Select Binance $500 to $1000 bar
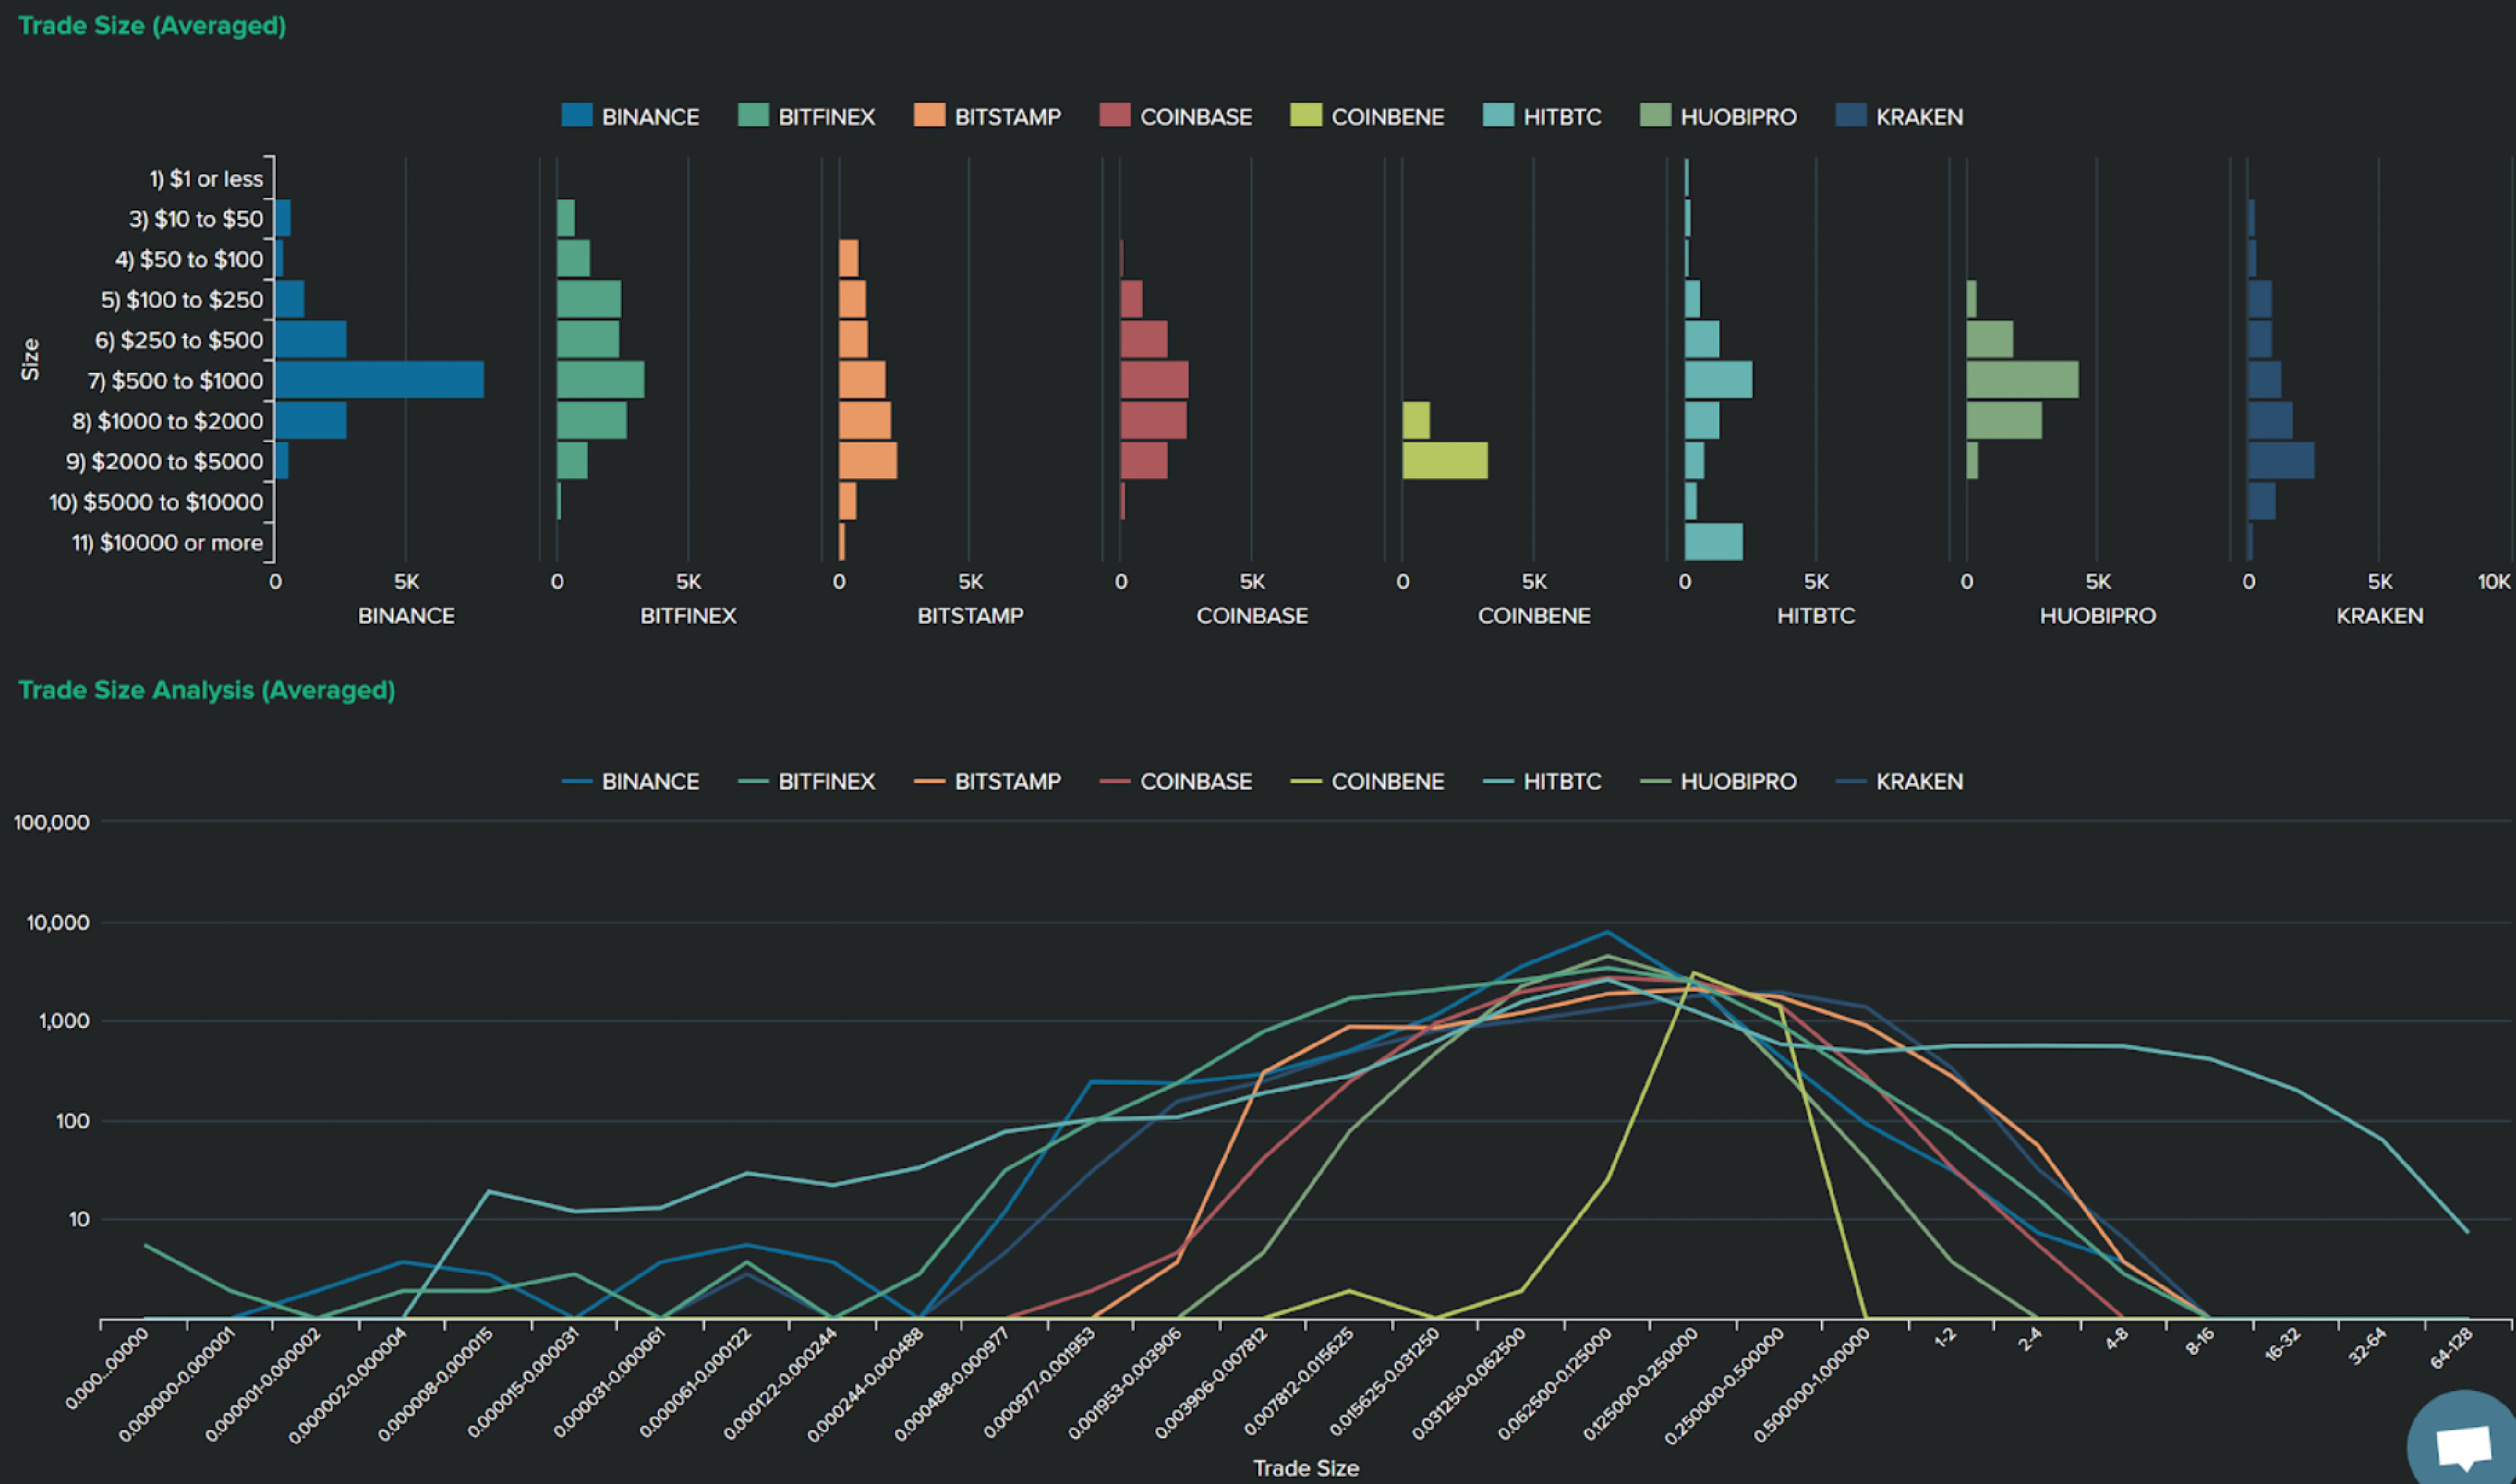The width and height of the screenshot is (2516, 1484). point(379,380)
